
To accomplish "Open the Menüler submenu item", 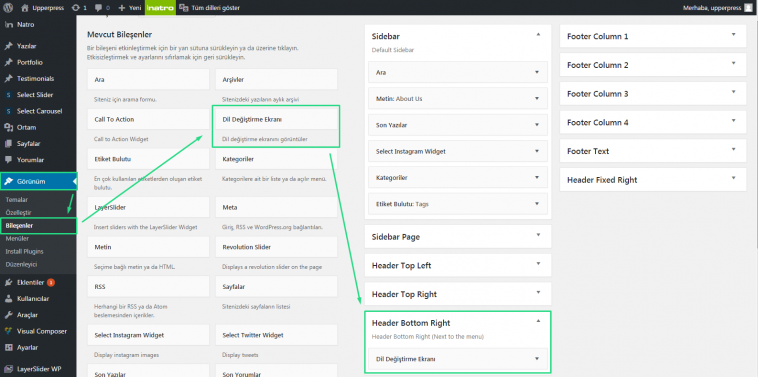I will pyautogui.click(x=17, y=239).
